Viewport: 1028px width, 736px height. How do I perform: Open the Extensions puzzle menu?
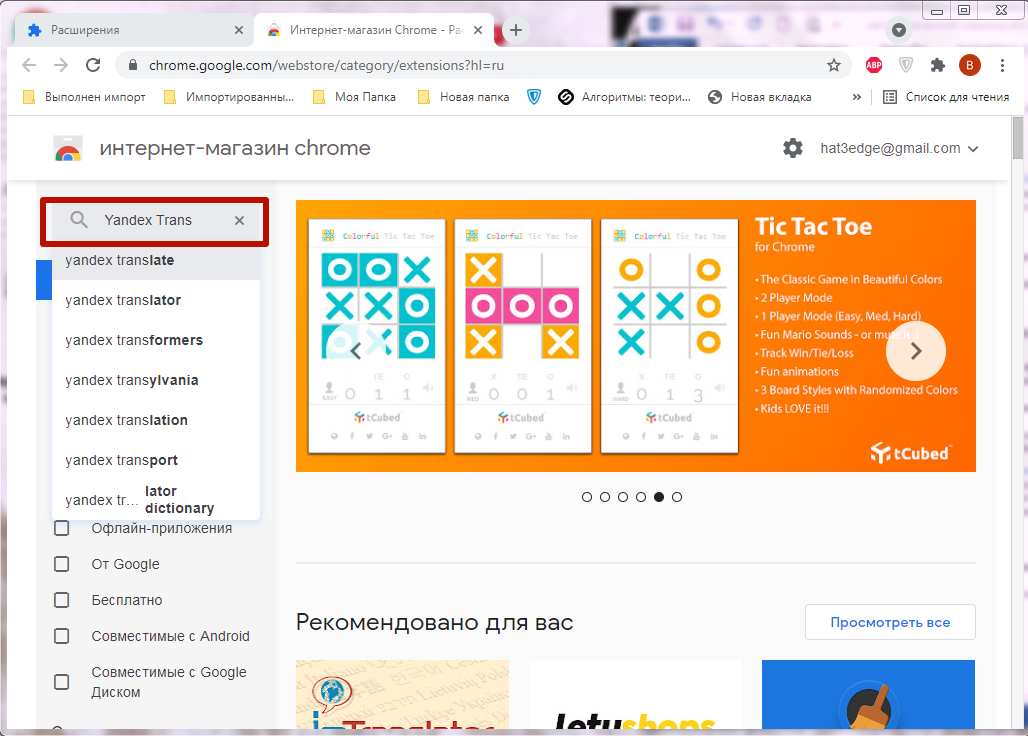point(938,65)
